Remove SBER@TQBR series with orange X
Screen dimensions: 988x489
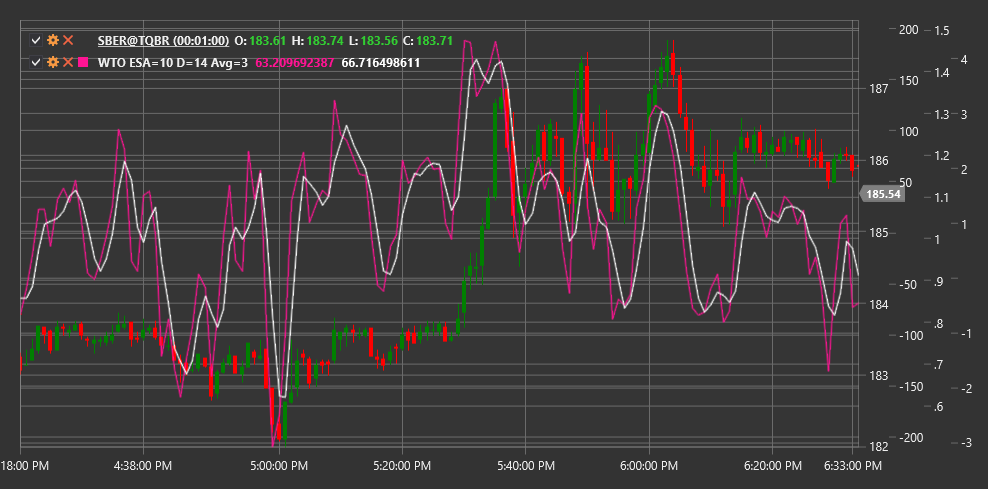68,40
